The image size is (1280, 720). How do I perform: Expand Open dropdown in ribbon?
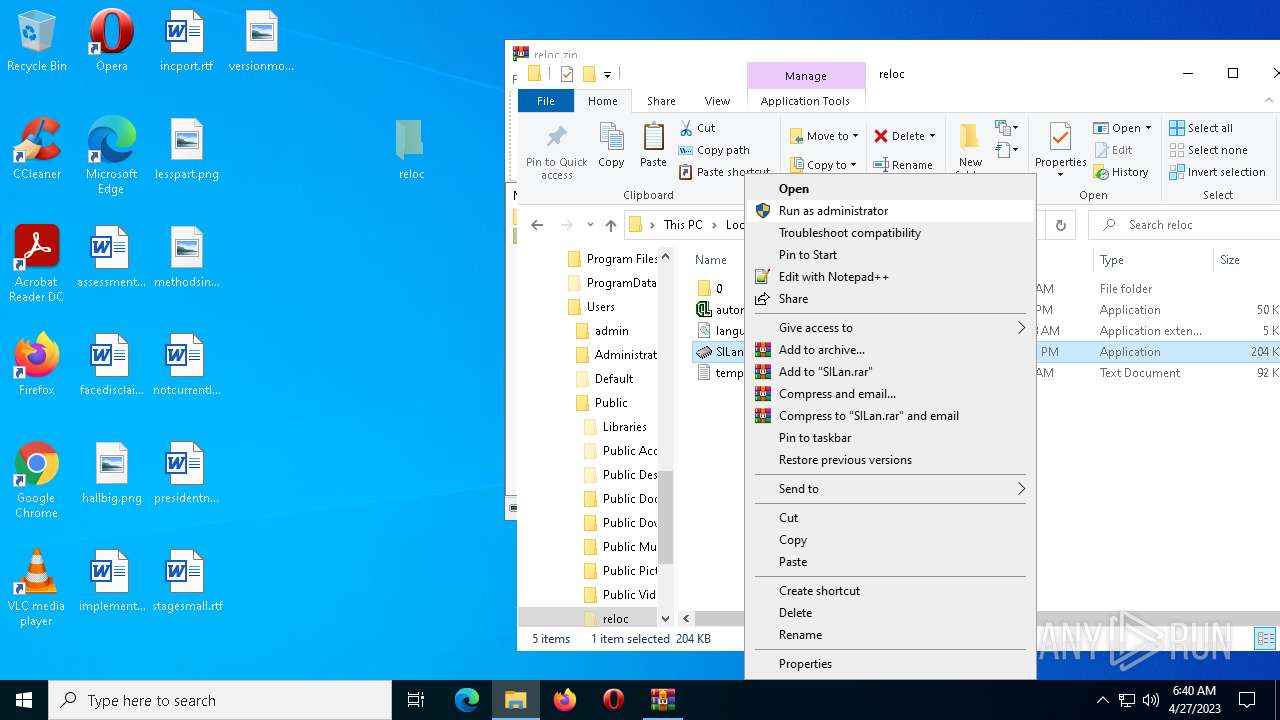1148,128
